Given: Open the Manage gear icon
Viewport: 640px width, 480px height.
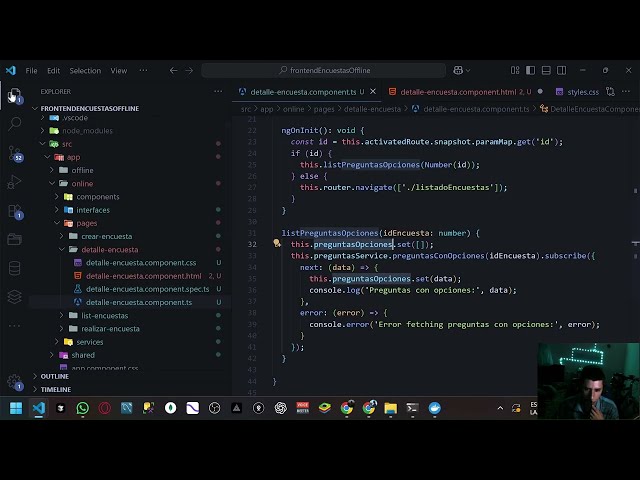Looking at the screenshot, I should click(x=15, y=382).
